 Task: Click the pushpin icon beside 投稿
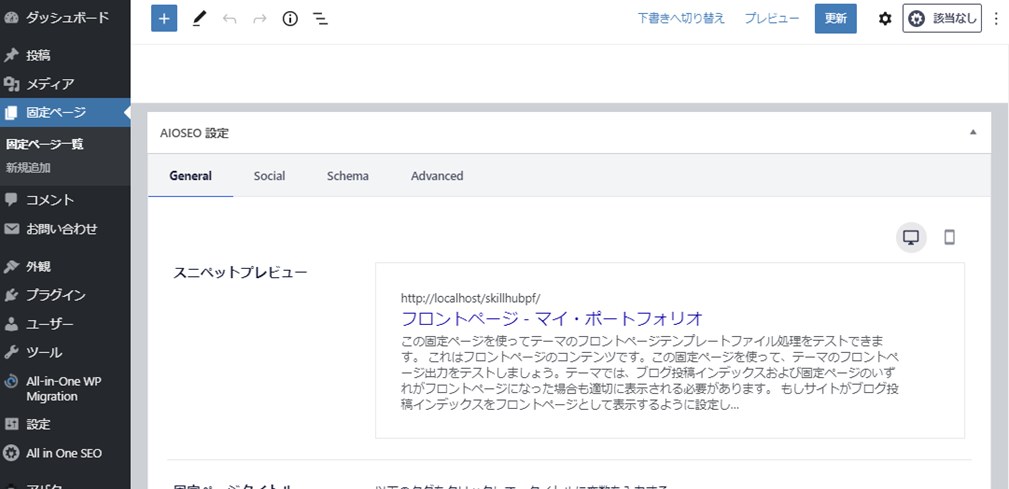11,55
